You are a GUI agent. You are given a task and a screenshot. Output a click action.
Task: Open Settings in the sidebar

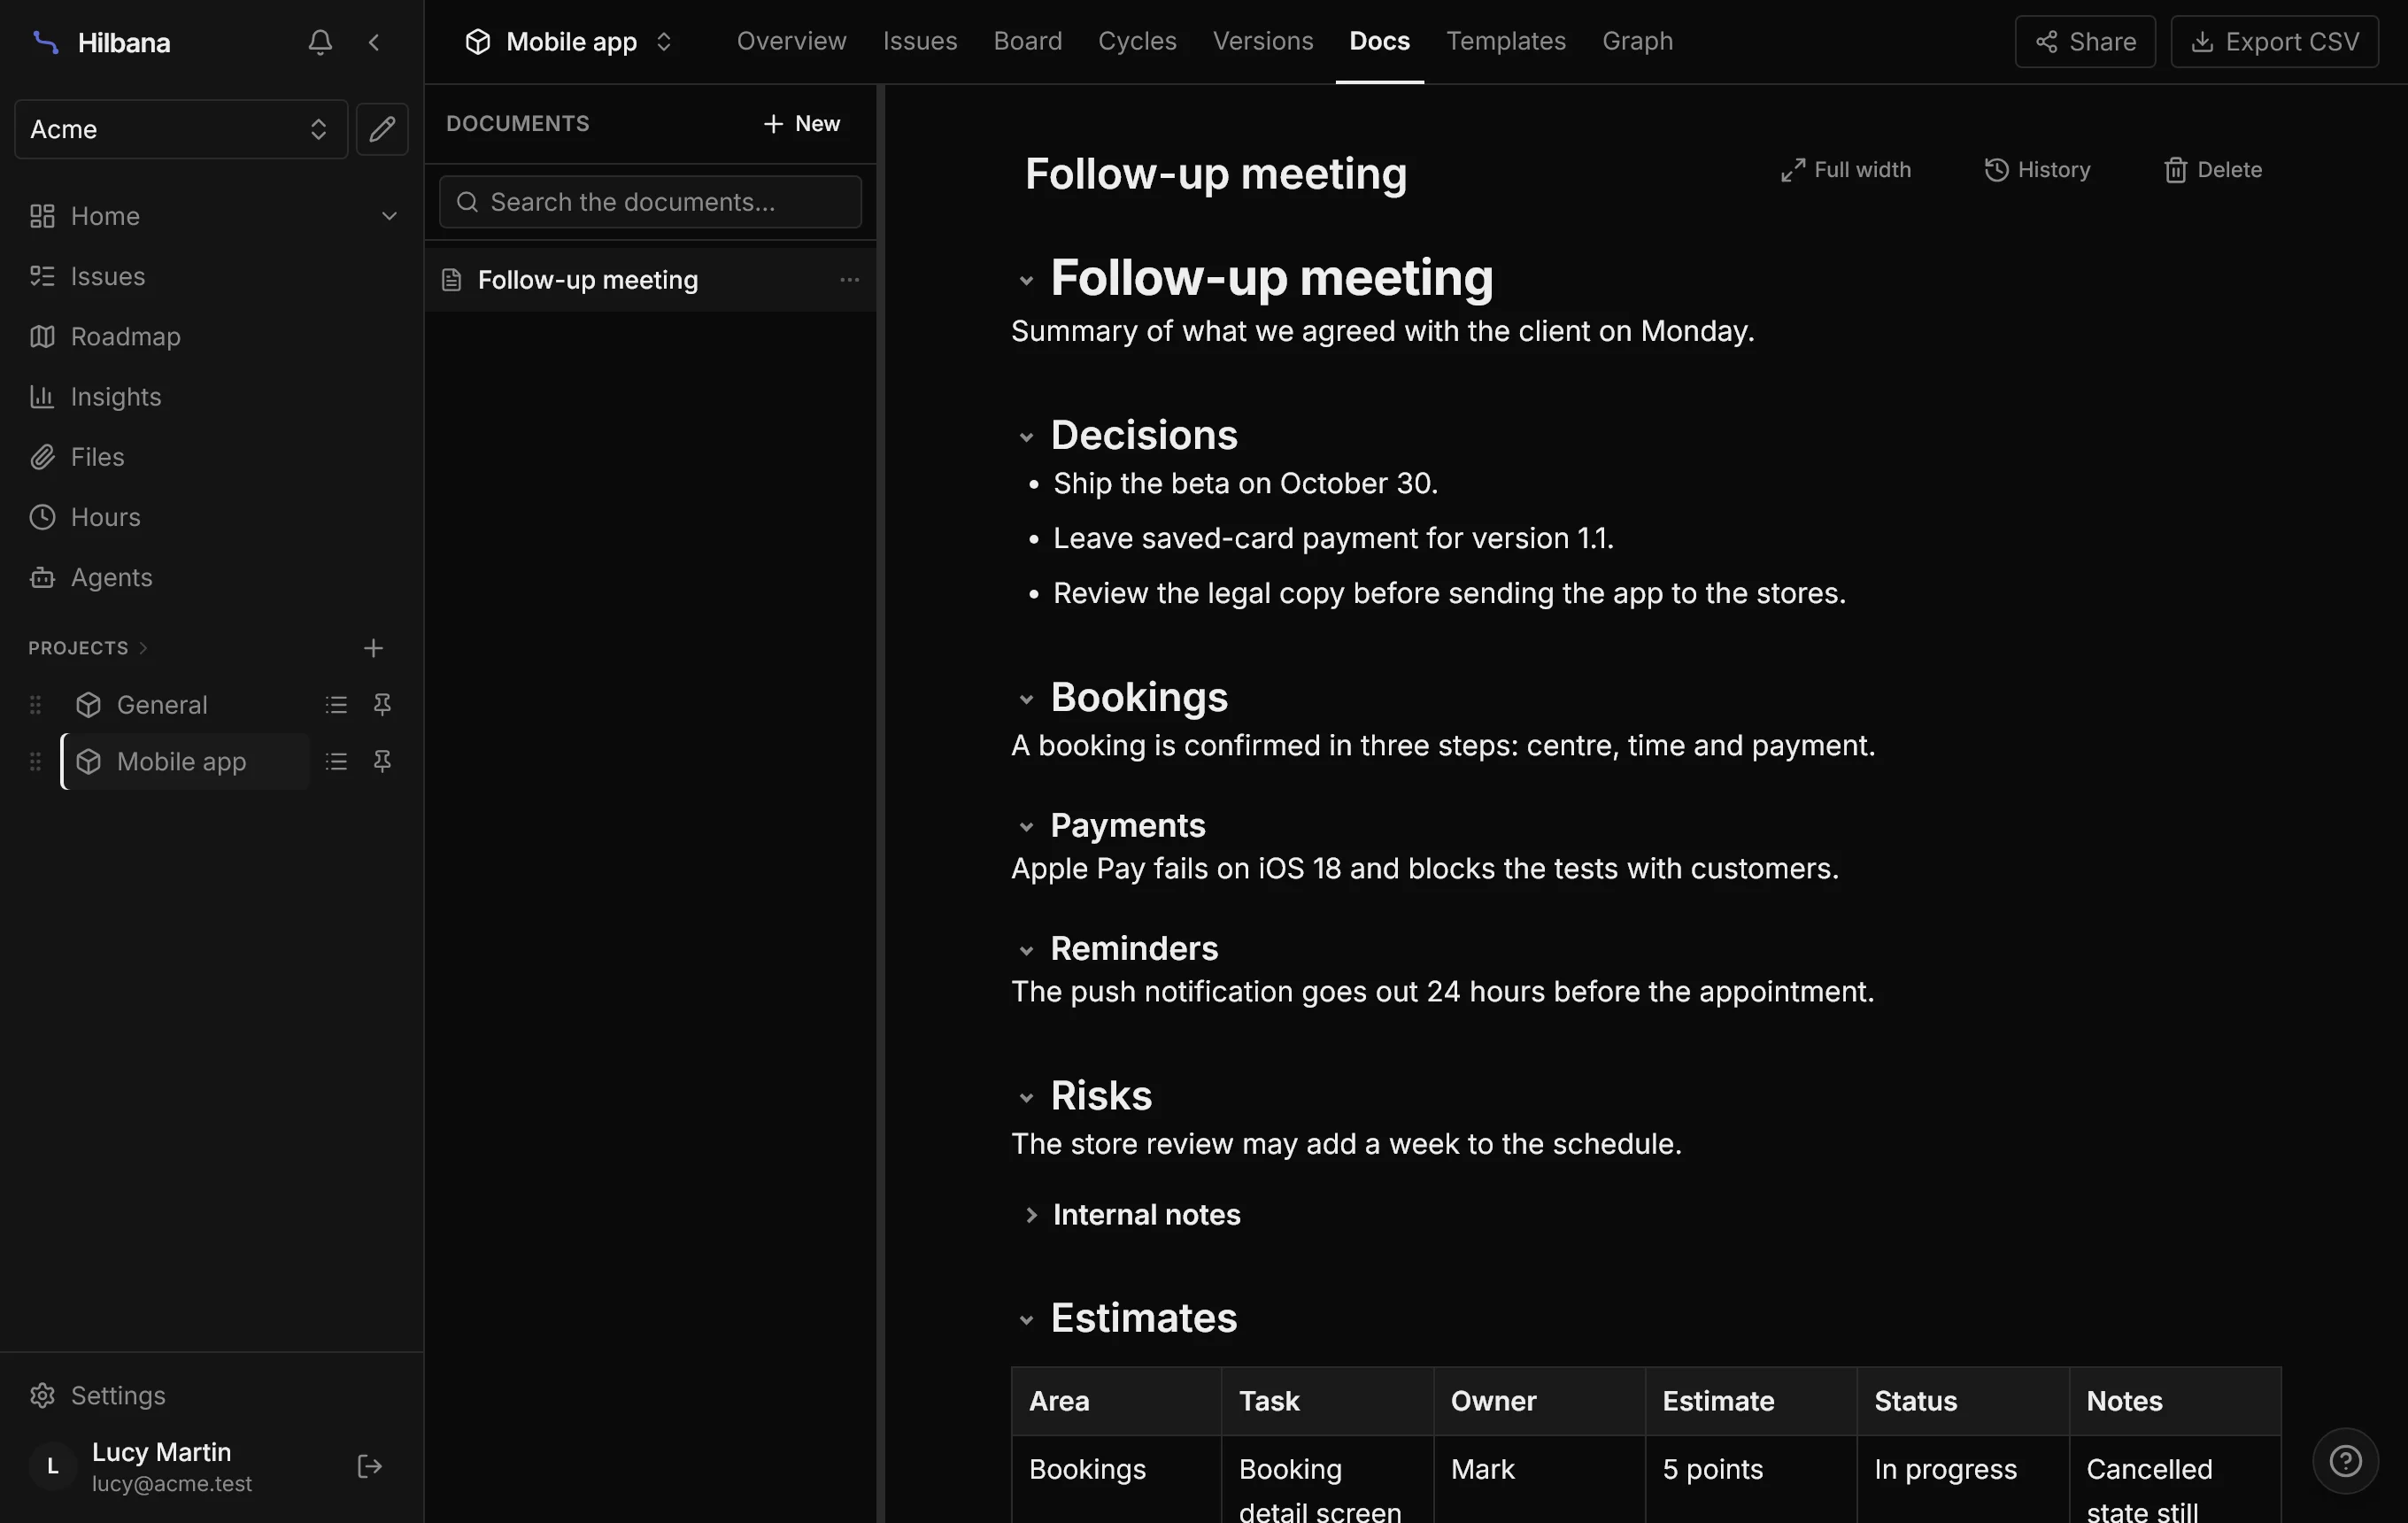210,1395
